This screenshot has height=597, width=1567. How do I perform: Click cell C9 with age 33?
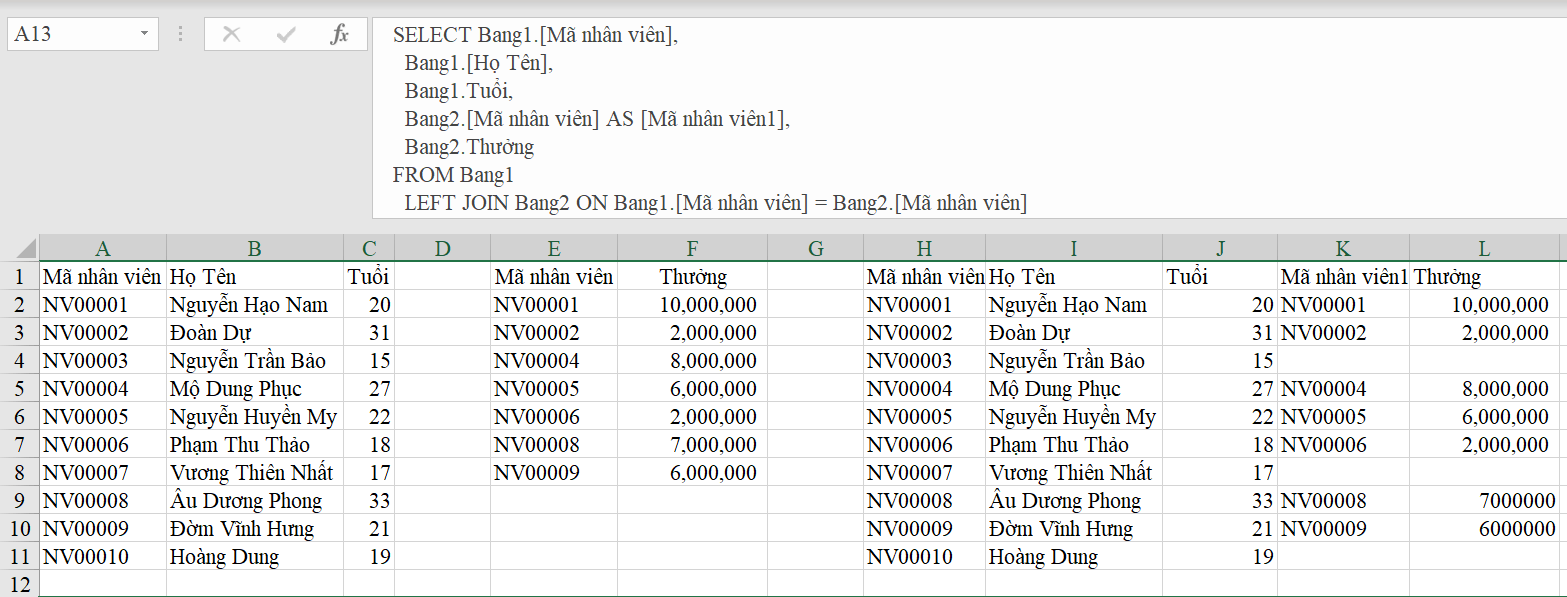point(369,501)
